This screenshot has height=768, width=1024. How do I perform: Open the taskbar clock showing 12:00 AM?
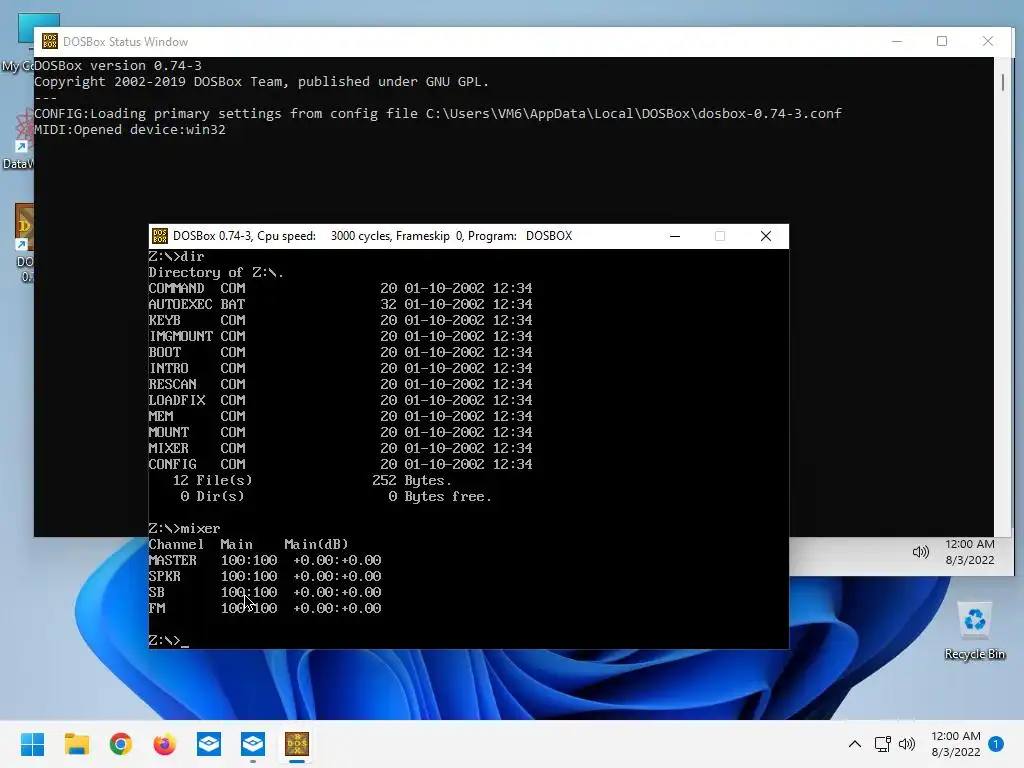(956, 744)
